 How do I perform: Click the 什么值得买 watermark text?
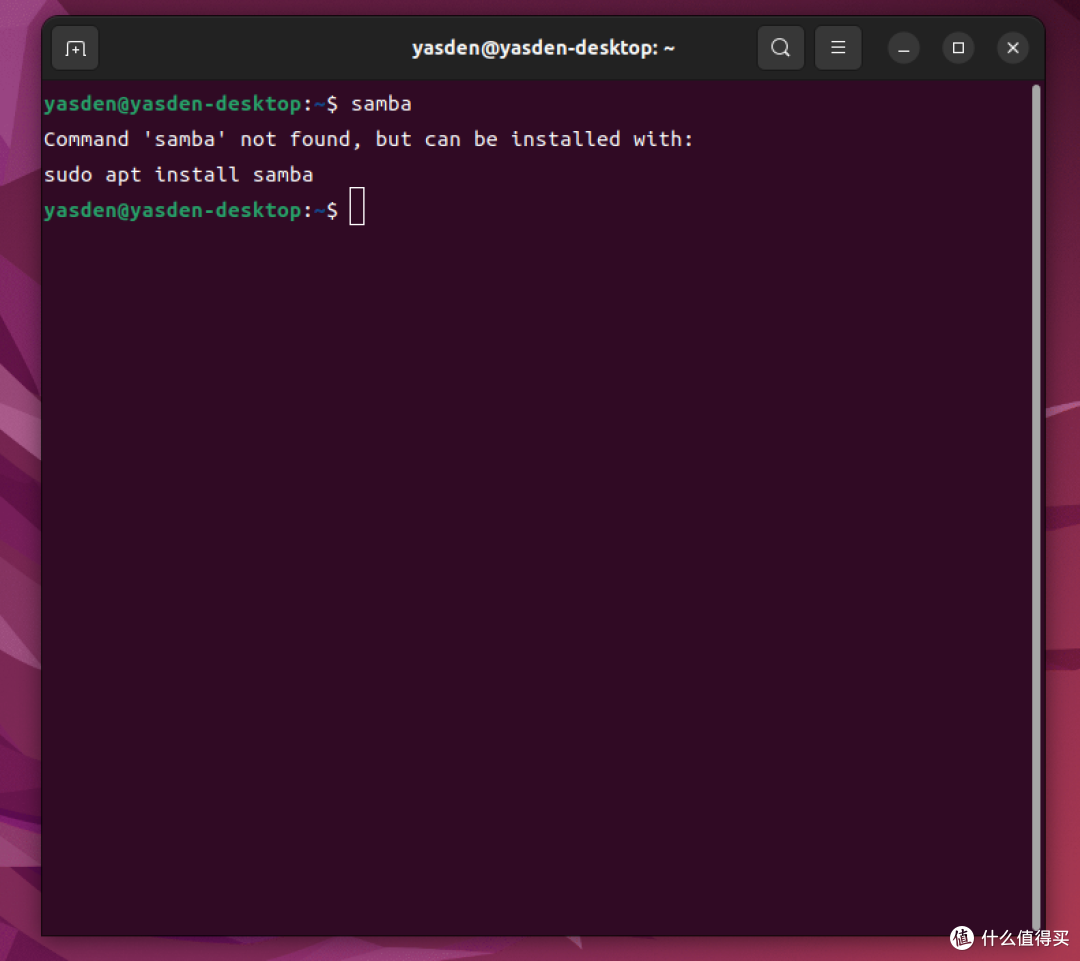click(1024, 937)
